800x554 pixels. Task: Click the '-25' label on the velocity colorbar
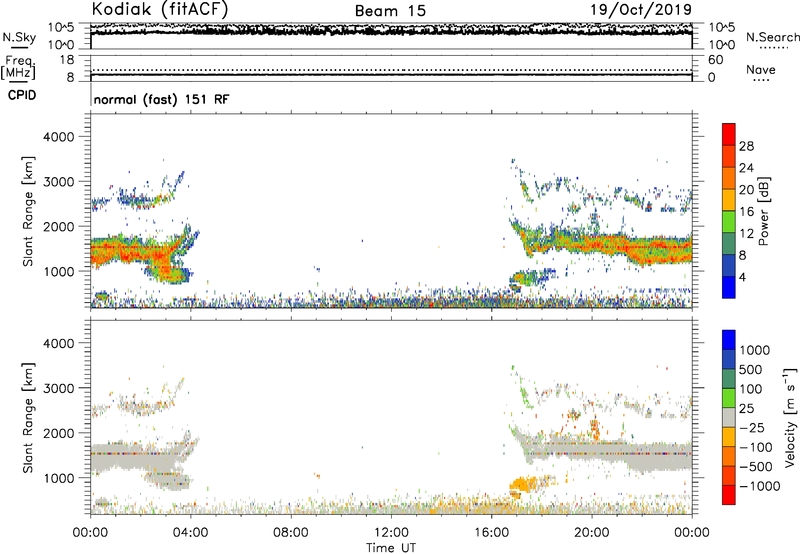tap(752, 427)
